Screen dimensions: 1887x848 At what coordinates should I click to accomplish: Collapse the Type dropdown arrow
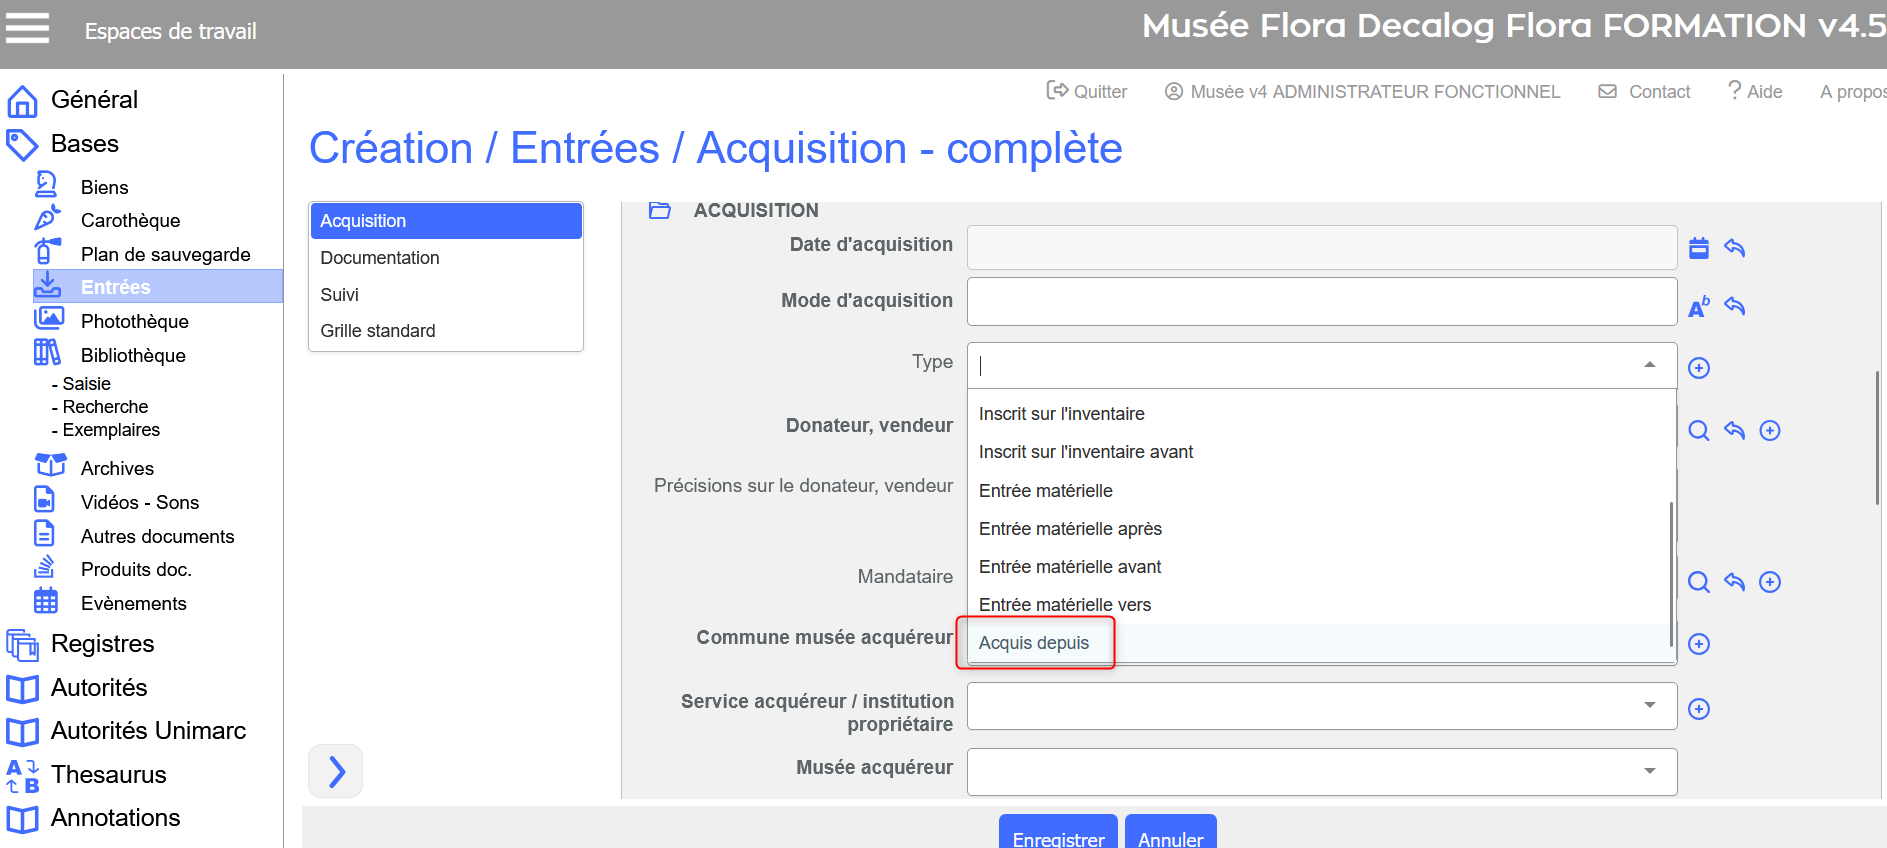click(x=1649, y=365)
